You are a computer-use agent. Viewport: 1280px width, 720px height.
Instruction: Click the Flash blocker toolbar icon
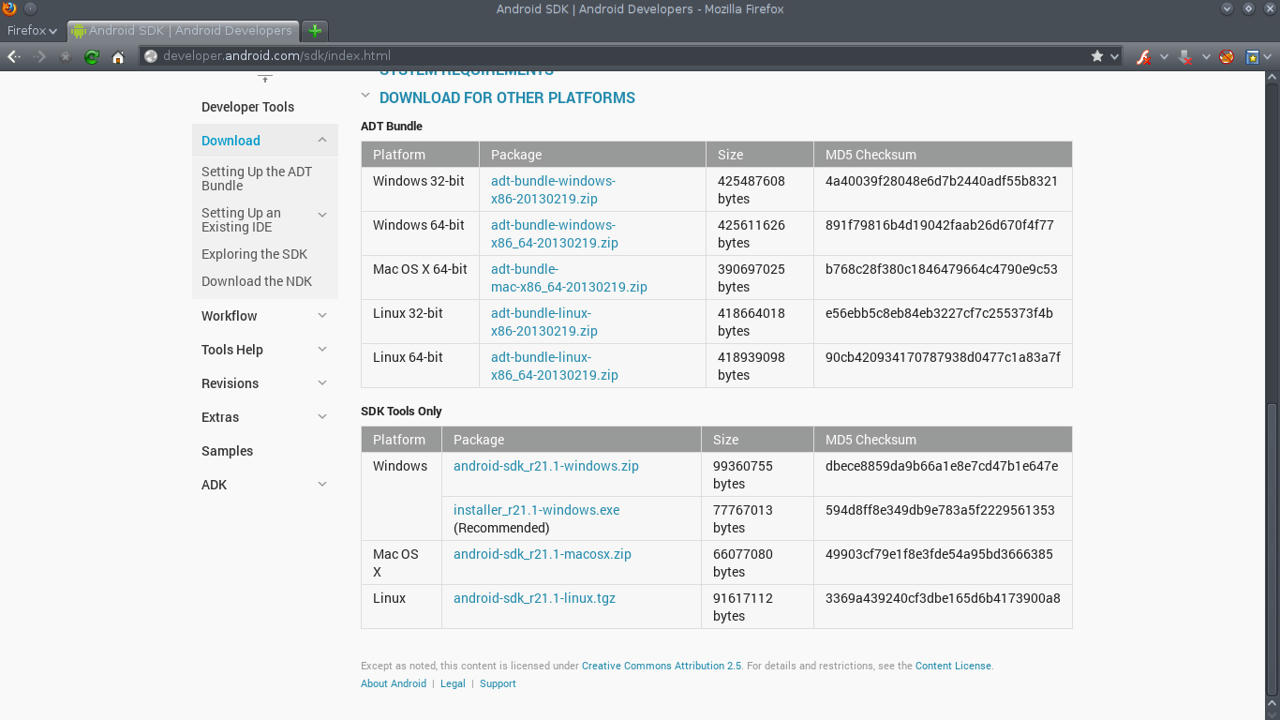(1143, 57)
